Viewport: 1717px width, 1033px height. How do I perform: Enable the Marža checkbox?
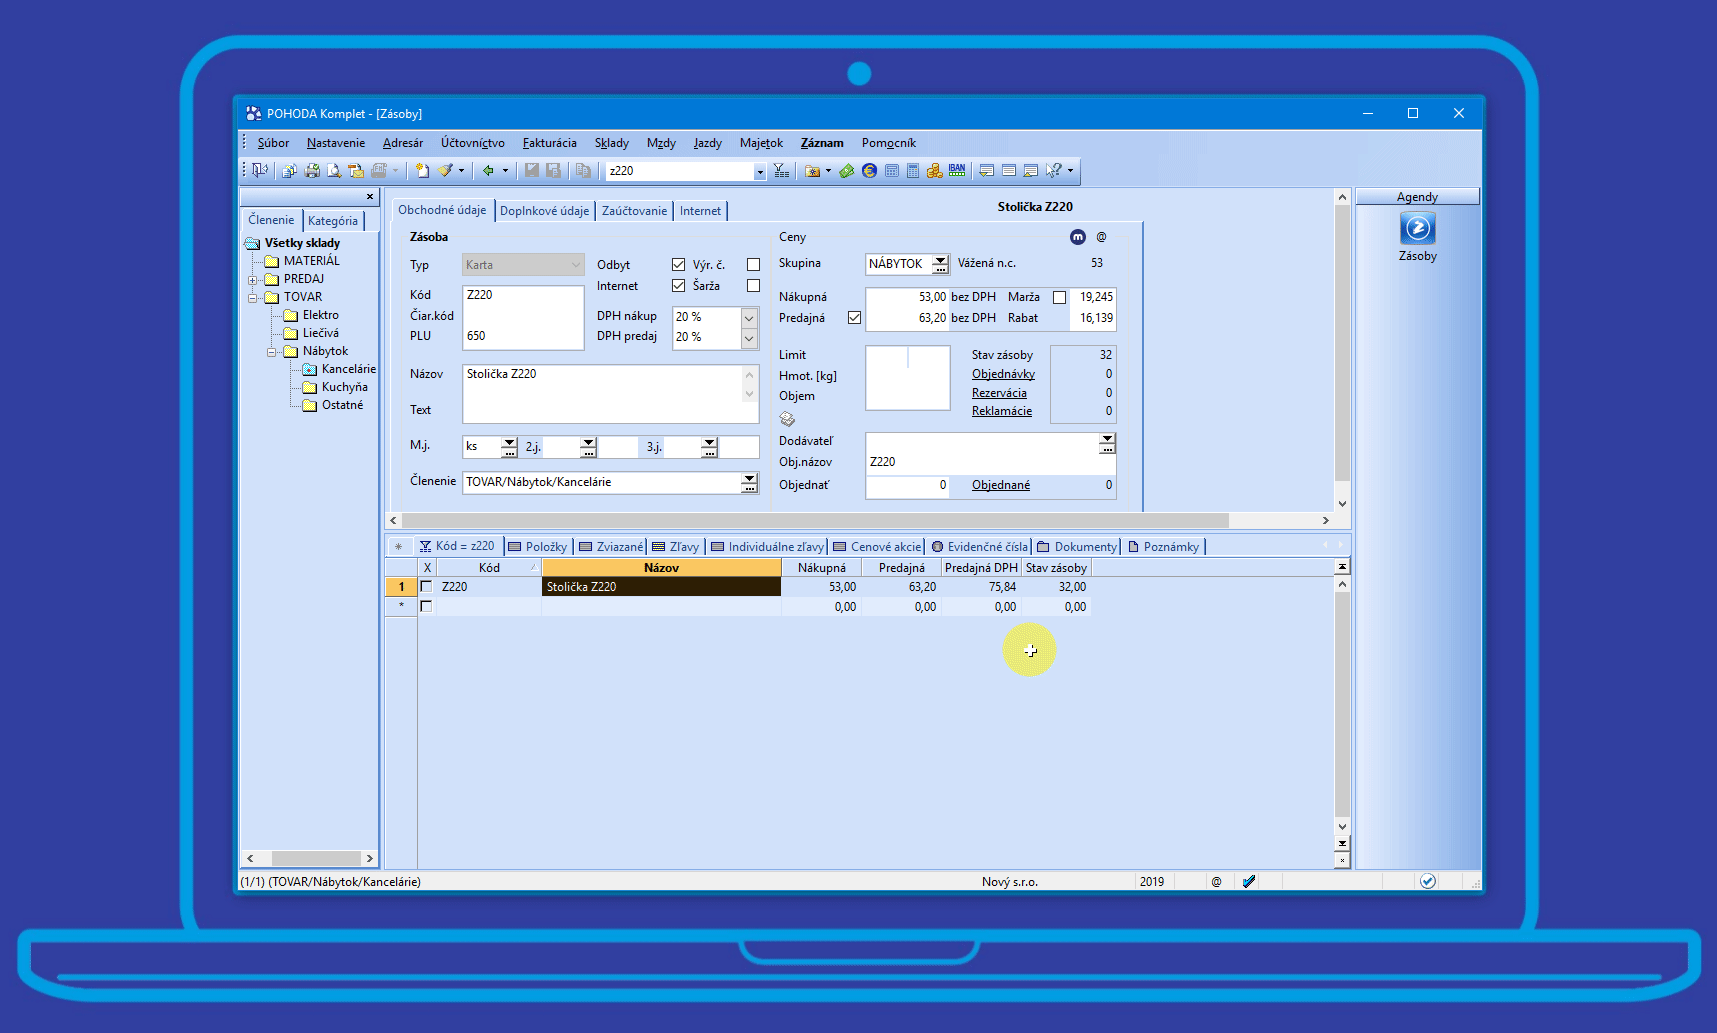click(x=1059, y=297)
